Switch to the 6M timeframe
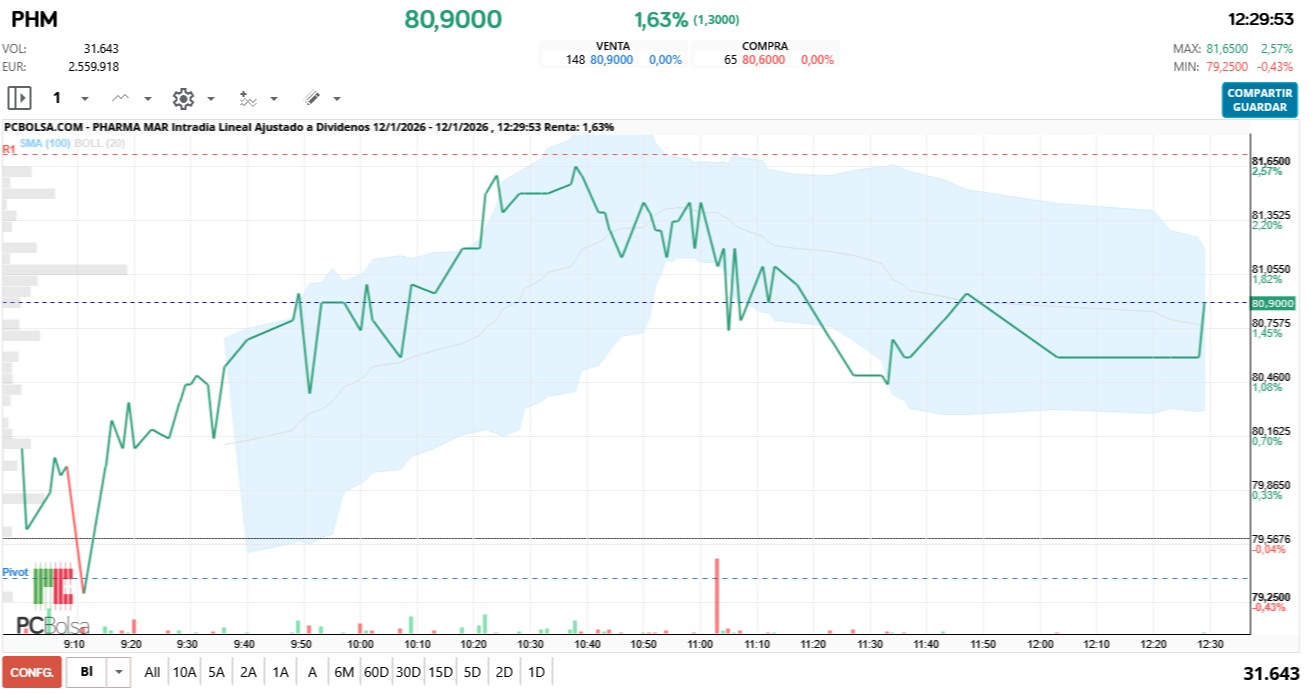 point(343,672)
